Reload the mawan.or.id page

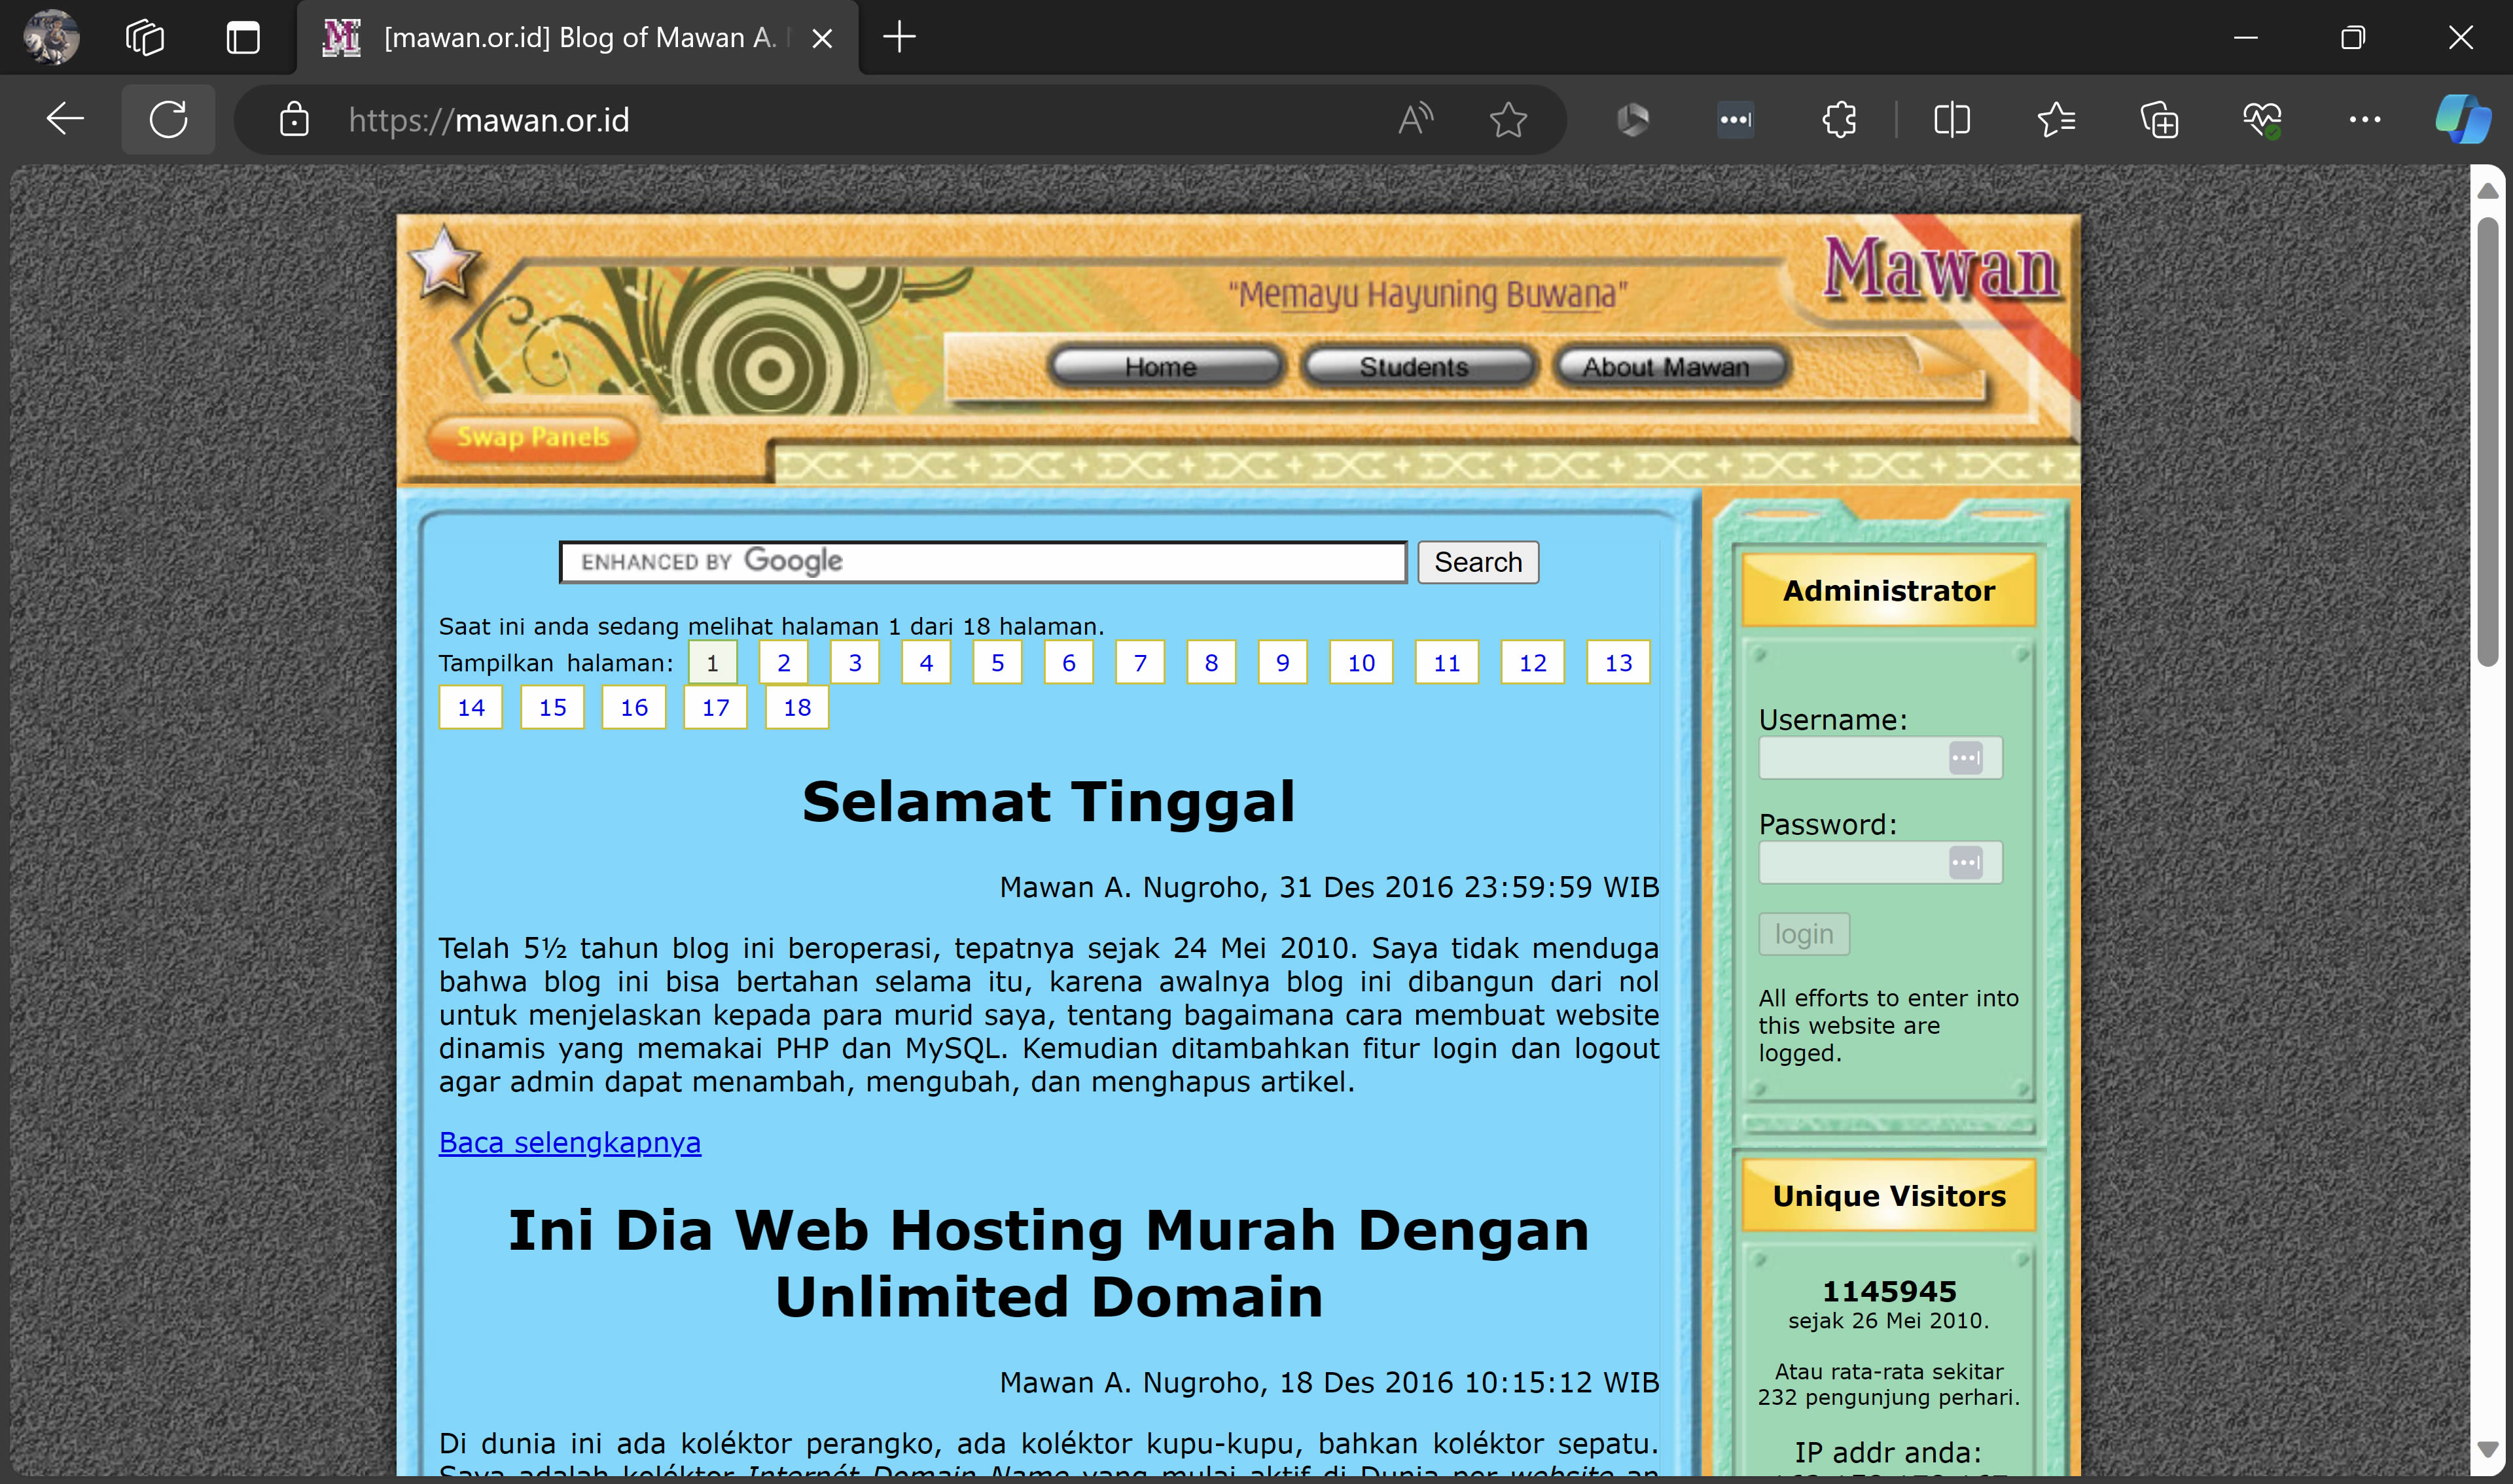168,119
